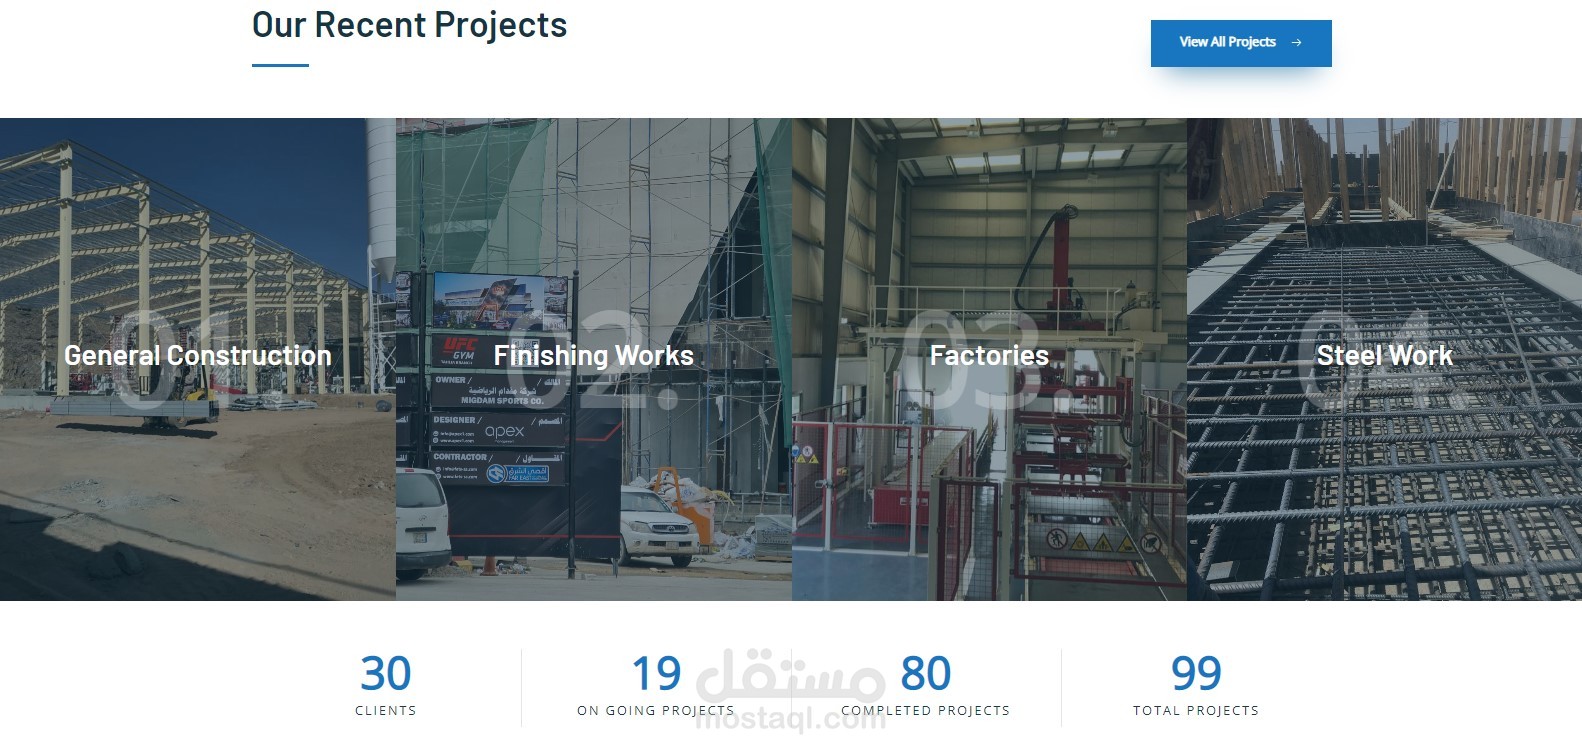
Task: Click the arrow icon in View All Projects
Action: (x=1297, y=43)
